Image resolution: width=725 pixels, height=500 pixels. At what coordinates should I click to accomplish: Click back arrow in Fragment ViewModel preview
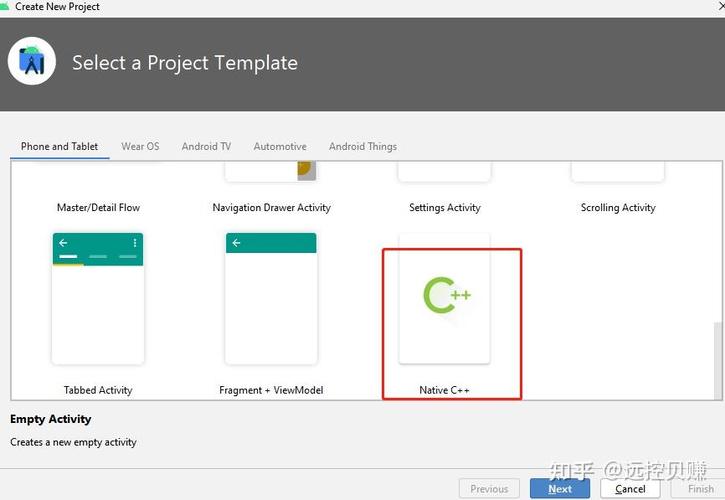[236, 243]
